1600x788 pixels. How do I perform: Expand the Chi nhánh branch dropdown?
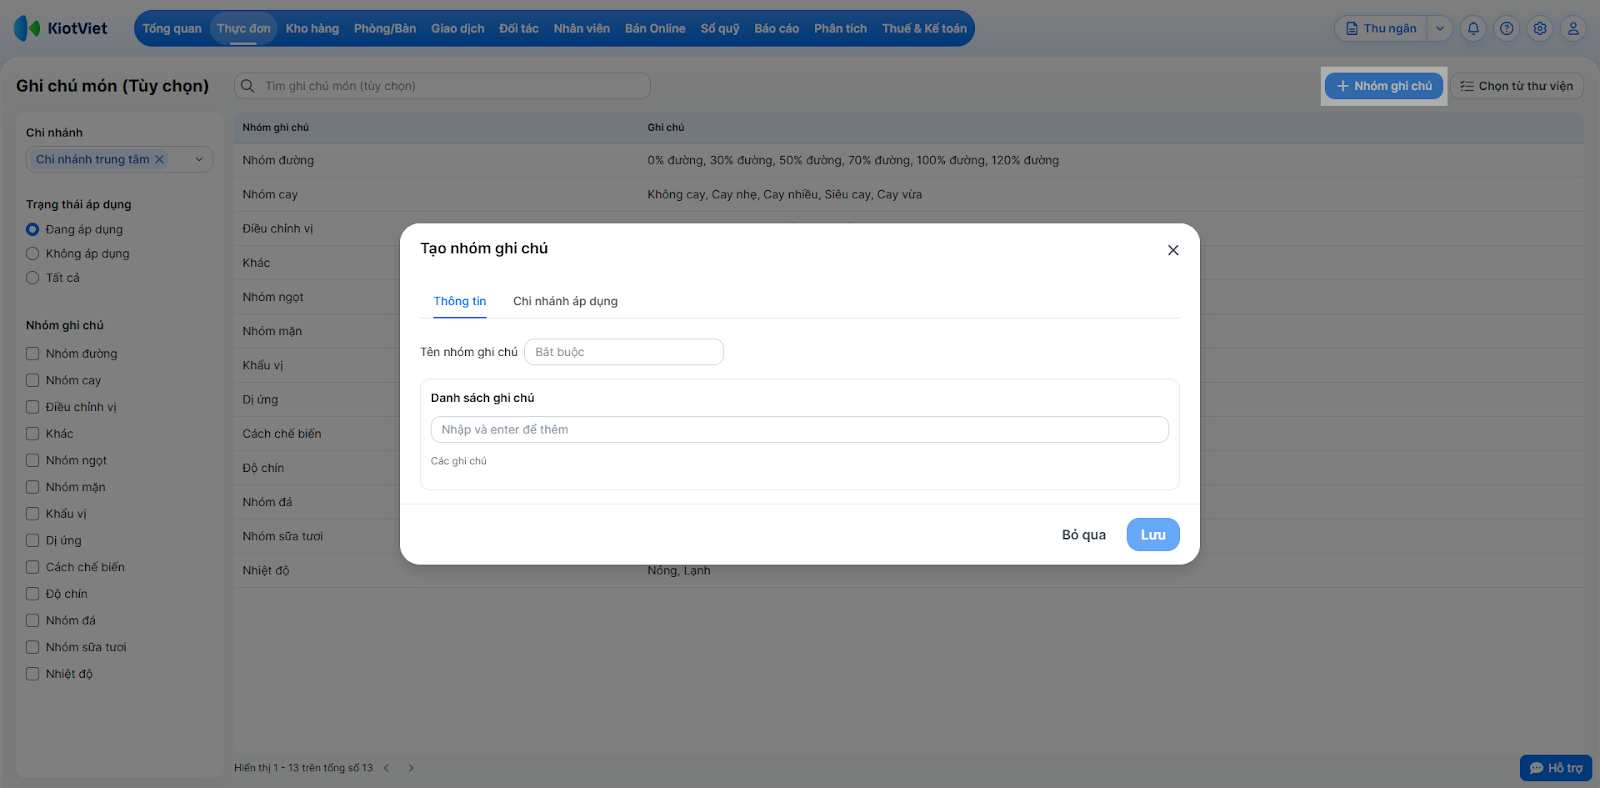pos(199,159)
